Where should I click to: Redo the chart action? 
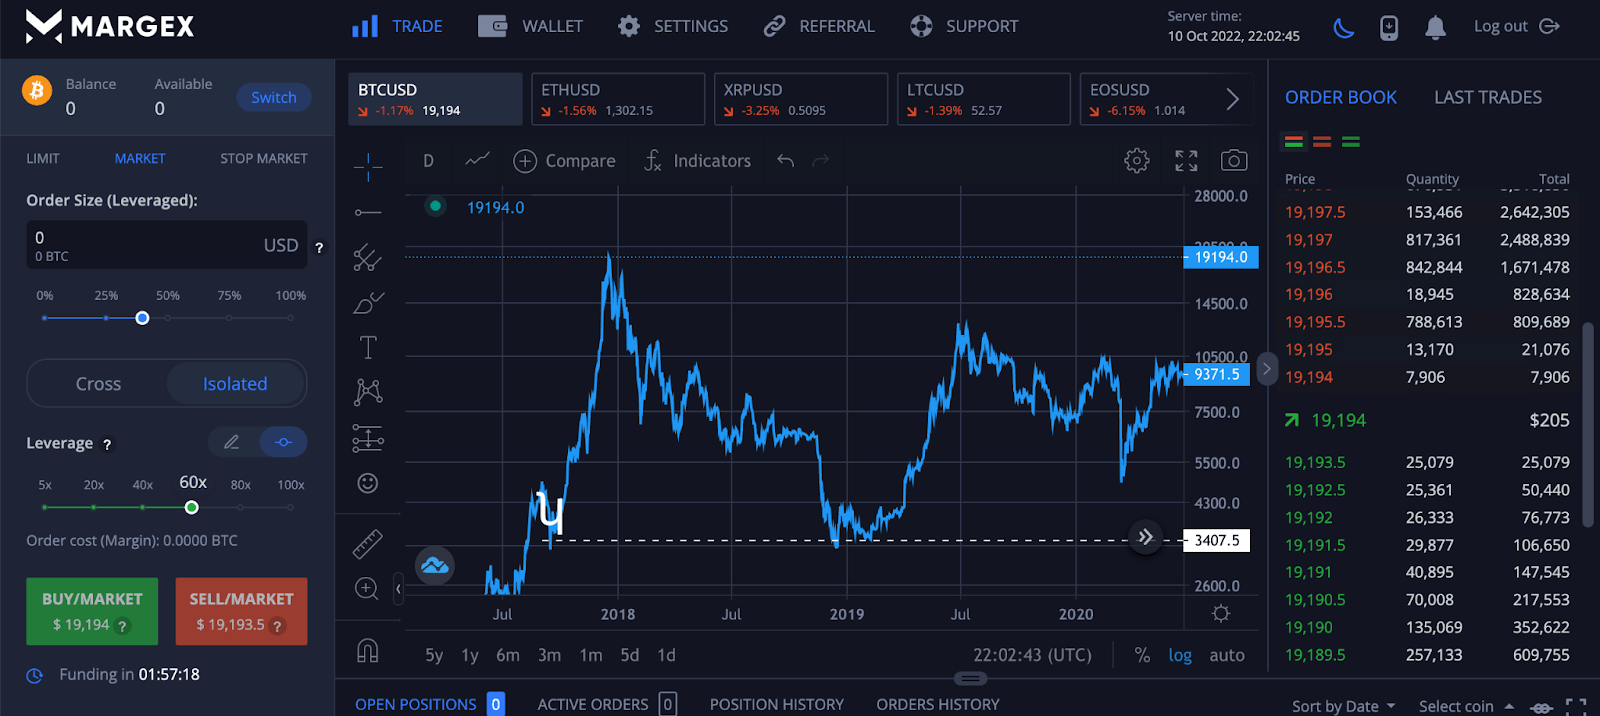tap(821, 160)
